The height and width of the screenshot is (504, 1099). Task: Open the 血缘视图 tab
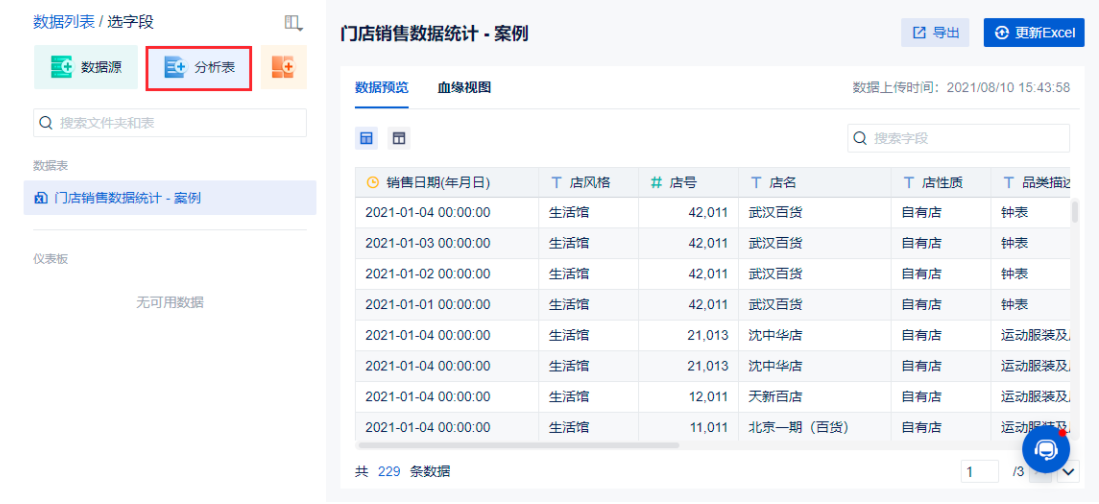pos(464,88)
